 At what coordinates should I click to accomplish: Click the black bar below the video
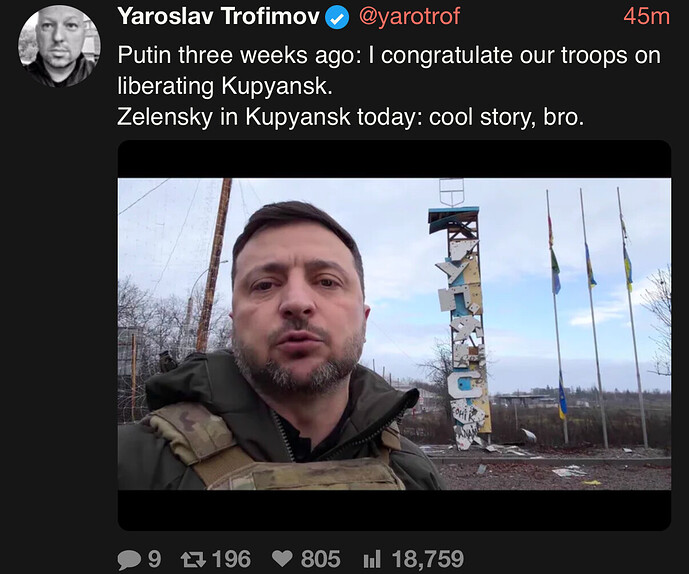pyautogui.click(x=394, y=510)
